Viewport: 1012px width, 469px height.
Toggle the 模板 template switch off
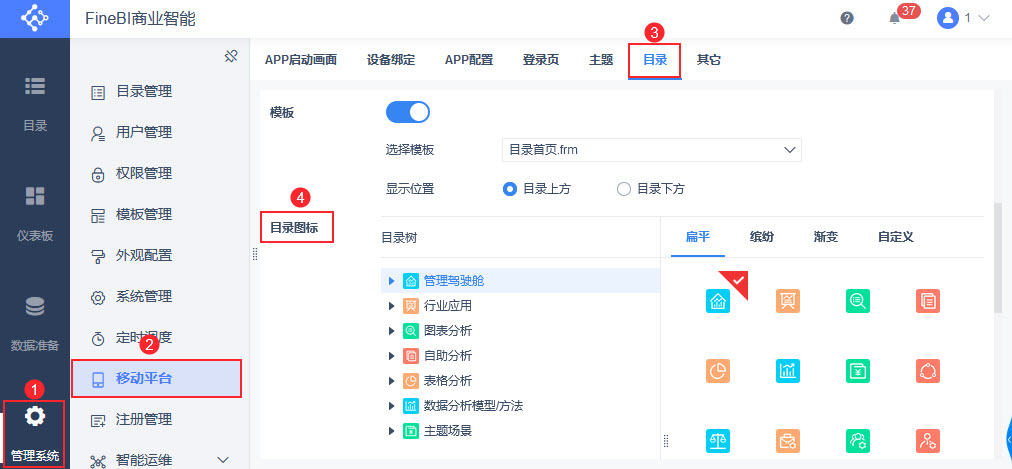pyautogui.click(x=407, y=112)
